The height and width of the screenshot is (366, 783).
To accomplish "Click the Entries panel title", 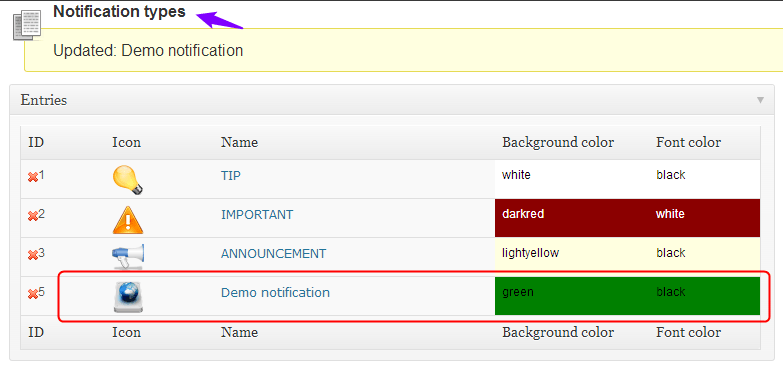I will (44, 100).
